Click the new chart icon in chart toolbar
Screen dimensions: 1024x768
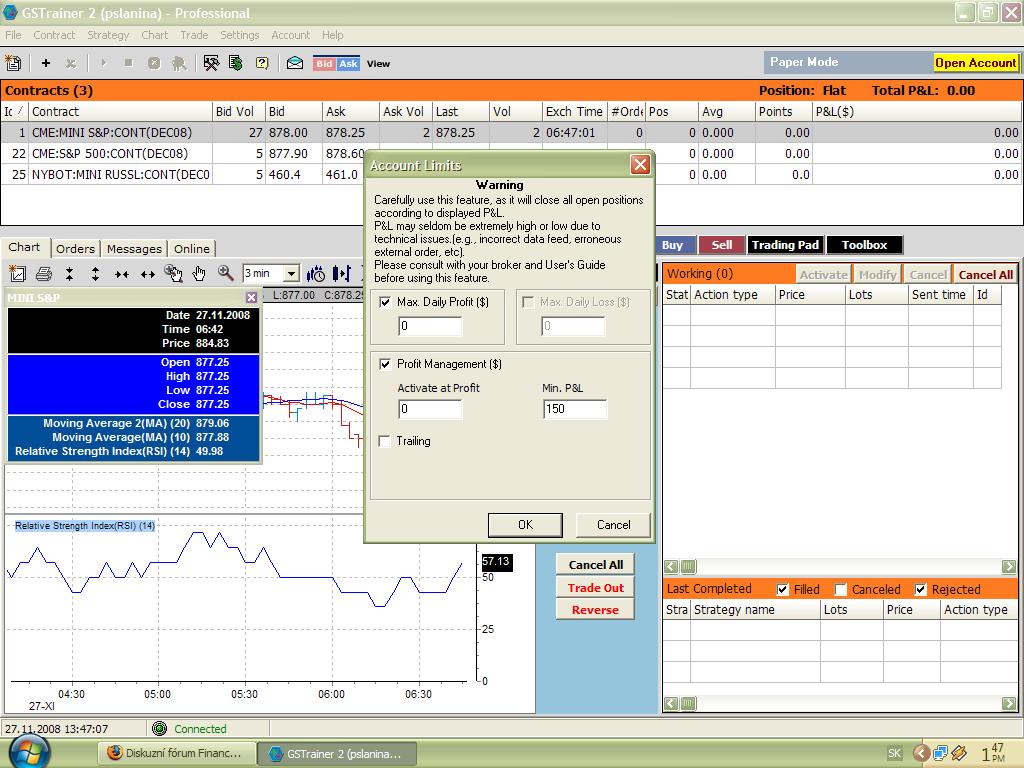click(16, 273)
